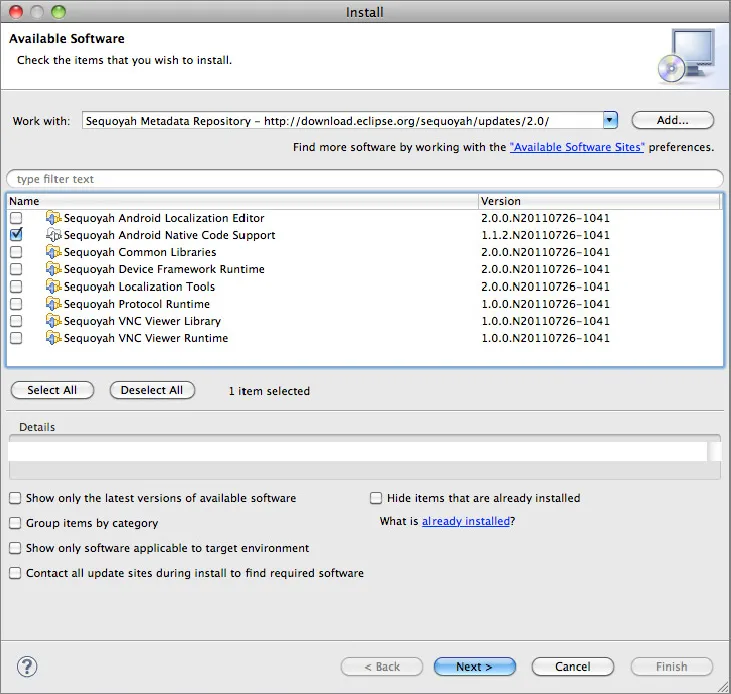
Task: Click the Sequoyah Protocol Runtime feature icon
Action: [53, 304]
